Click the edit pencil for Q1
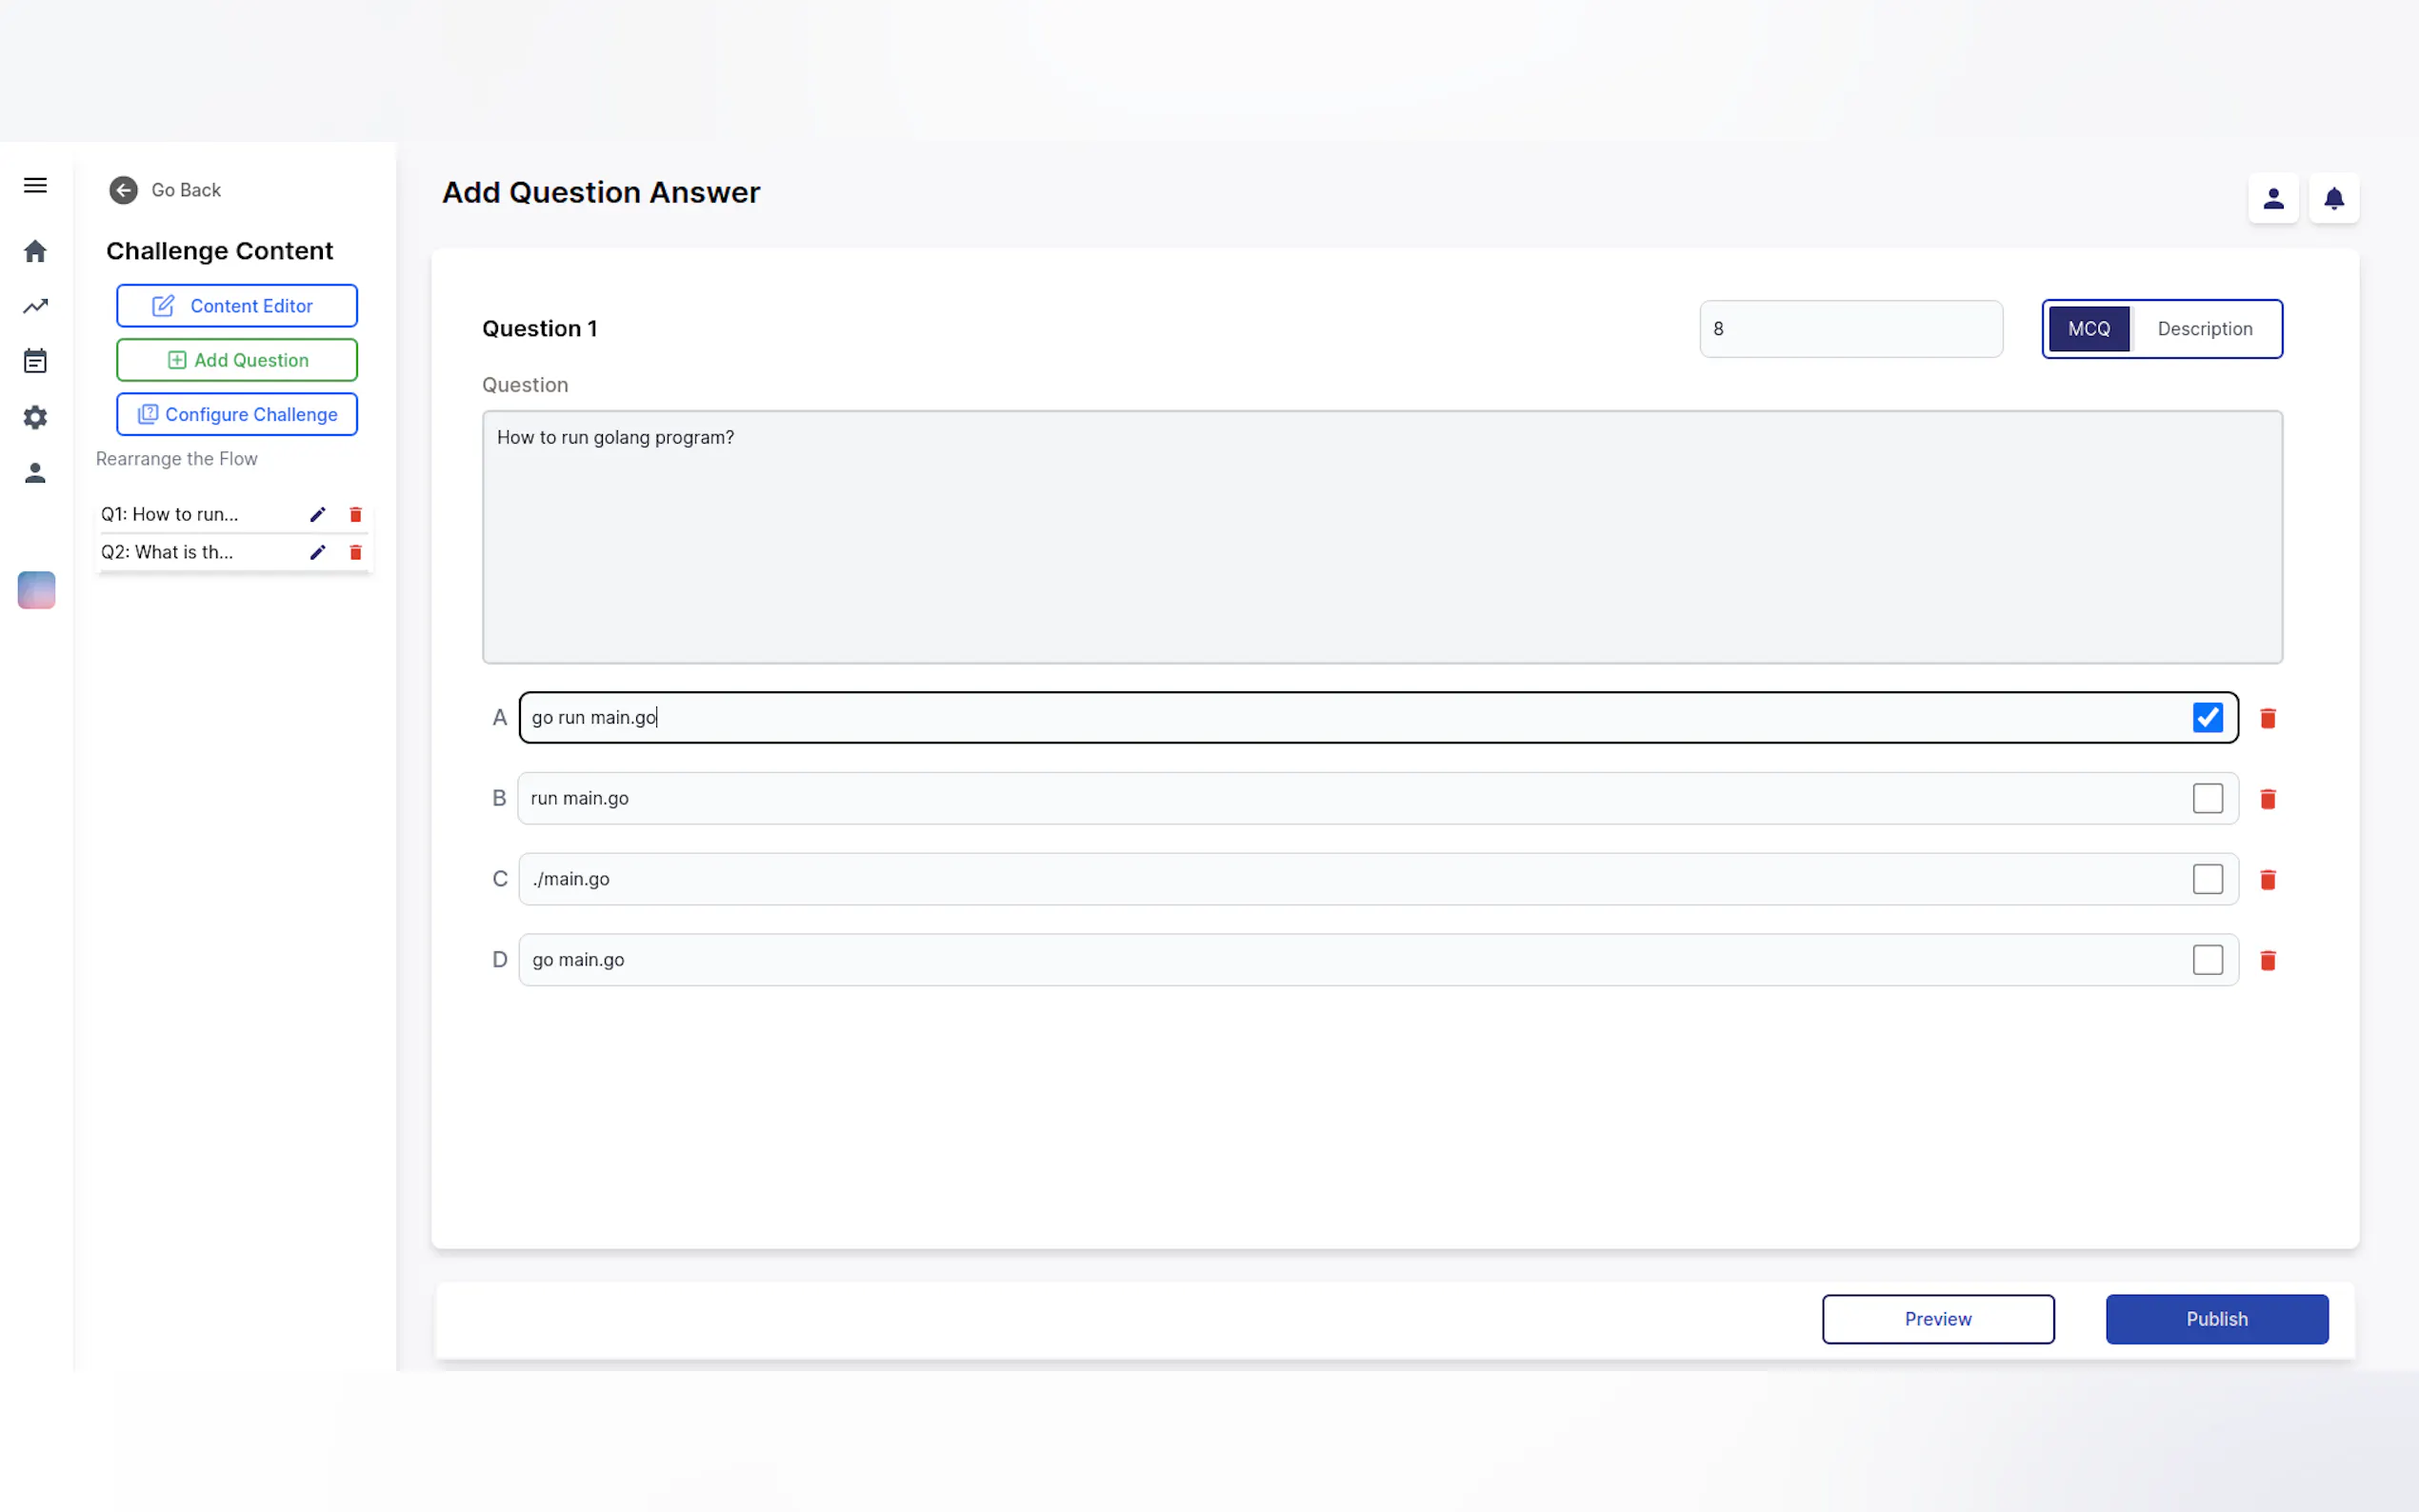Viewport: 2419px width, 1512px height. (x=318, y=514)
